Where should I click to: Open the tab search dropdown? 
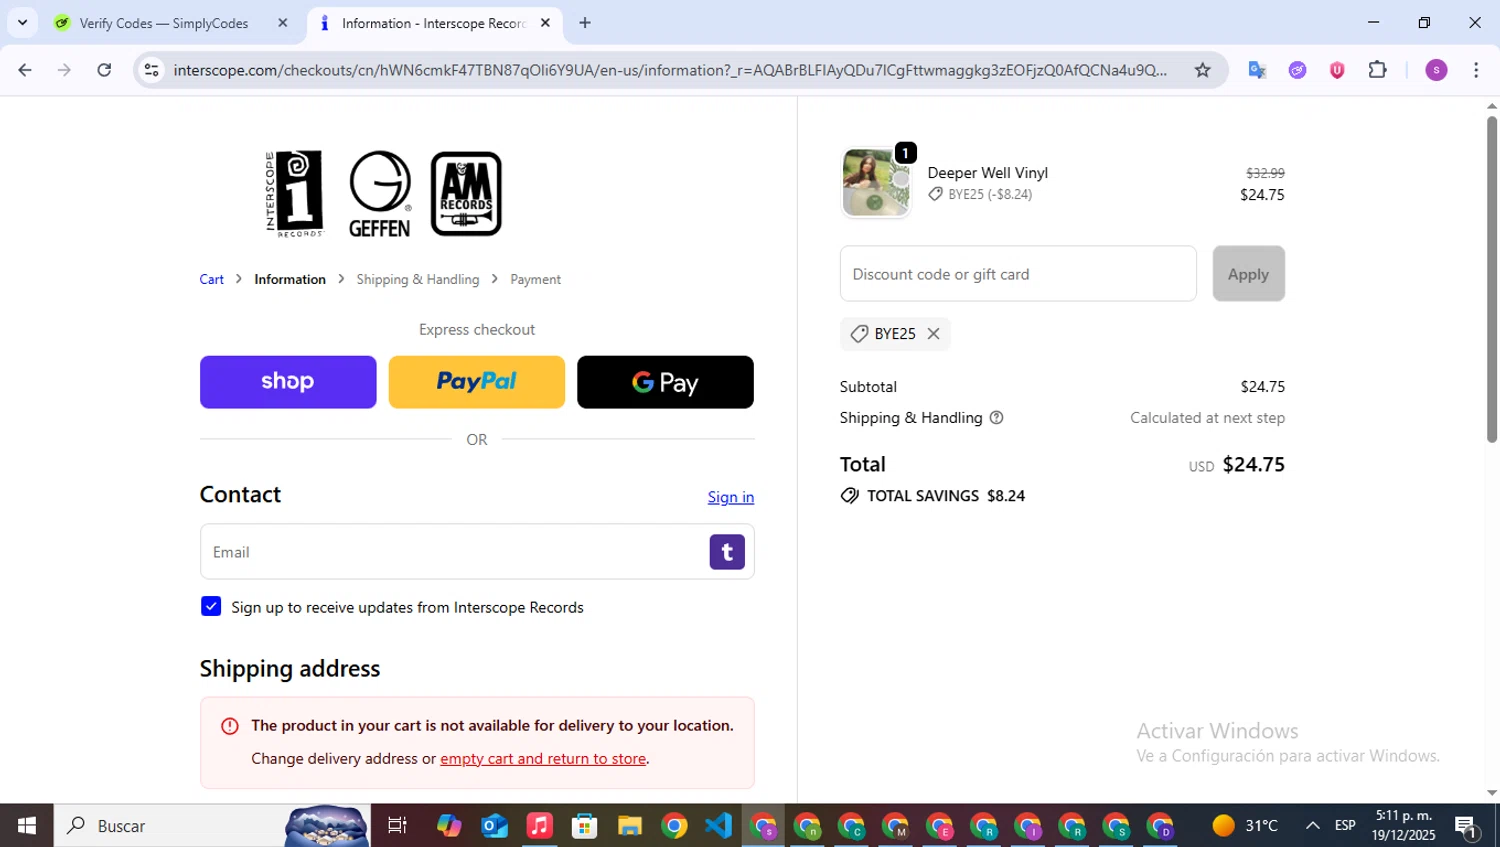pos(22,22)
